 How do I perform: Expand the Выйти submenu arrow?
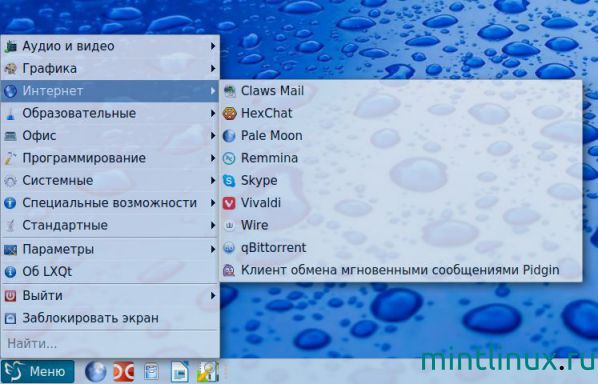213,296
